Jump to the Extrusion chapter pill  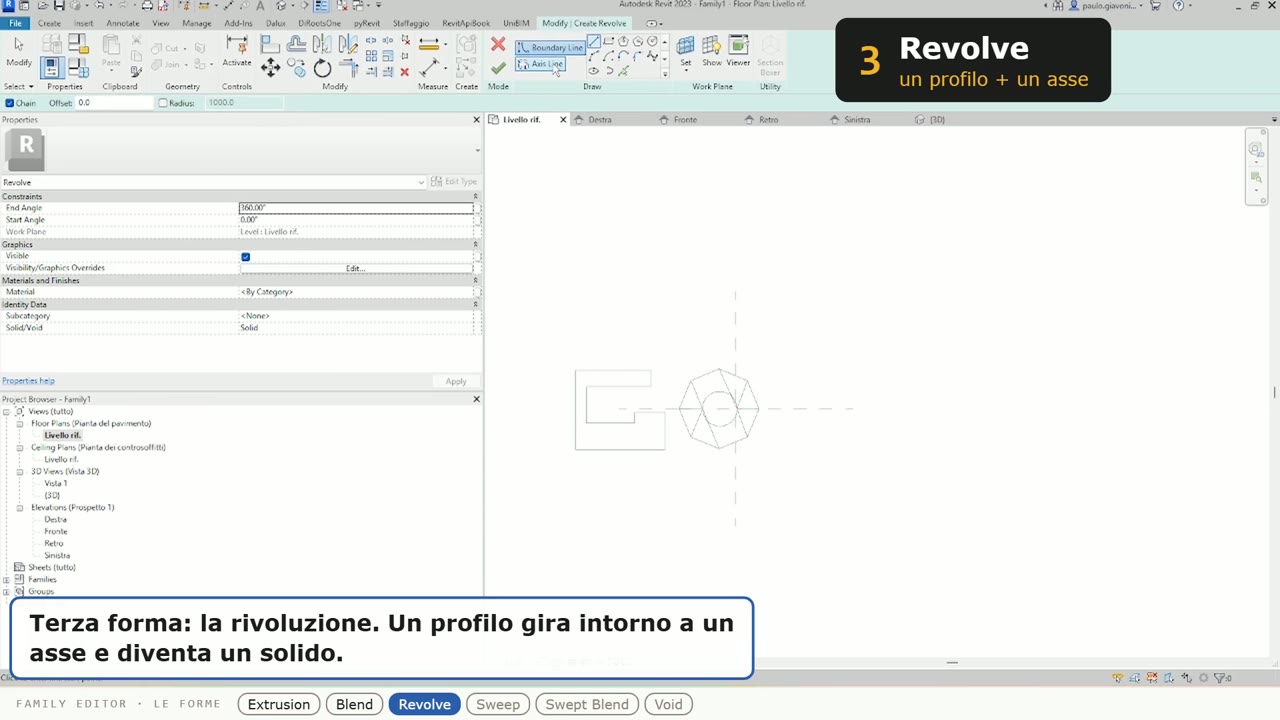click(279, 704)
